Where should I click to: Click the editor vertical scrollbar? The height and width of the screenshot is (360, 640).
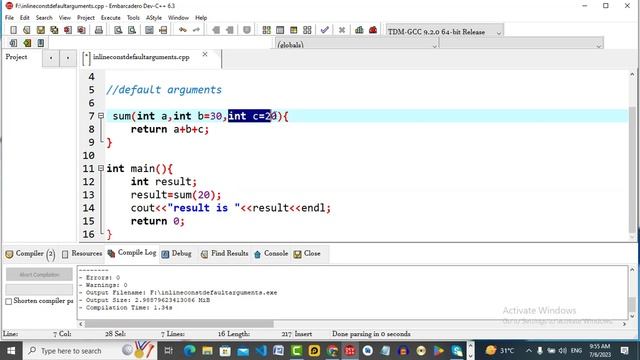tap(632, 169)
